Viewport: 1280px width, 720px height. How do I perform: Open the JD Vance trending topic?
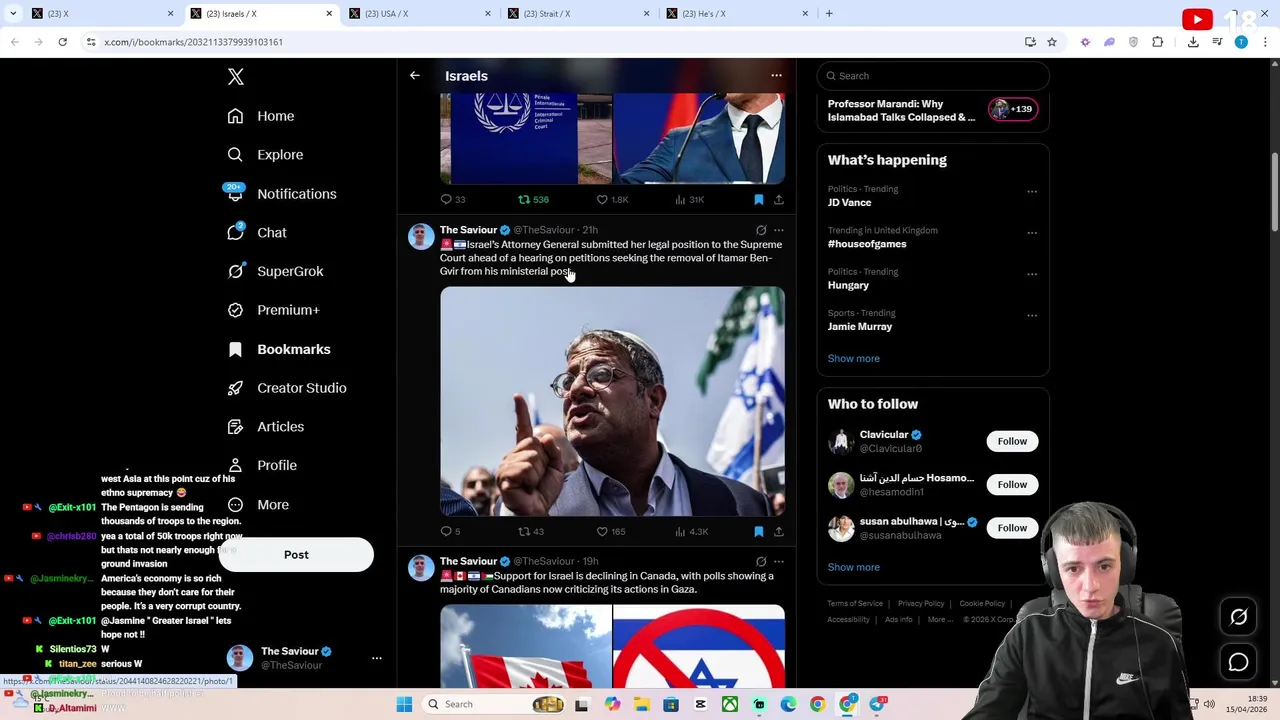coord(849,203)
